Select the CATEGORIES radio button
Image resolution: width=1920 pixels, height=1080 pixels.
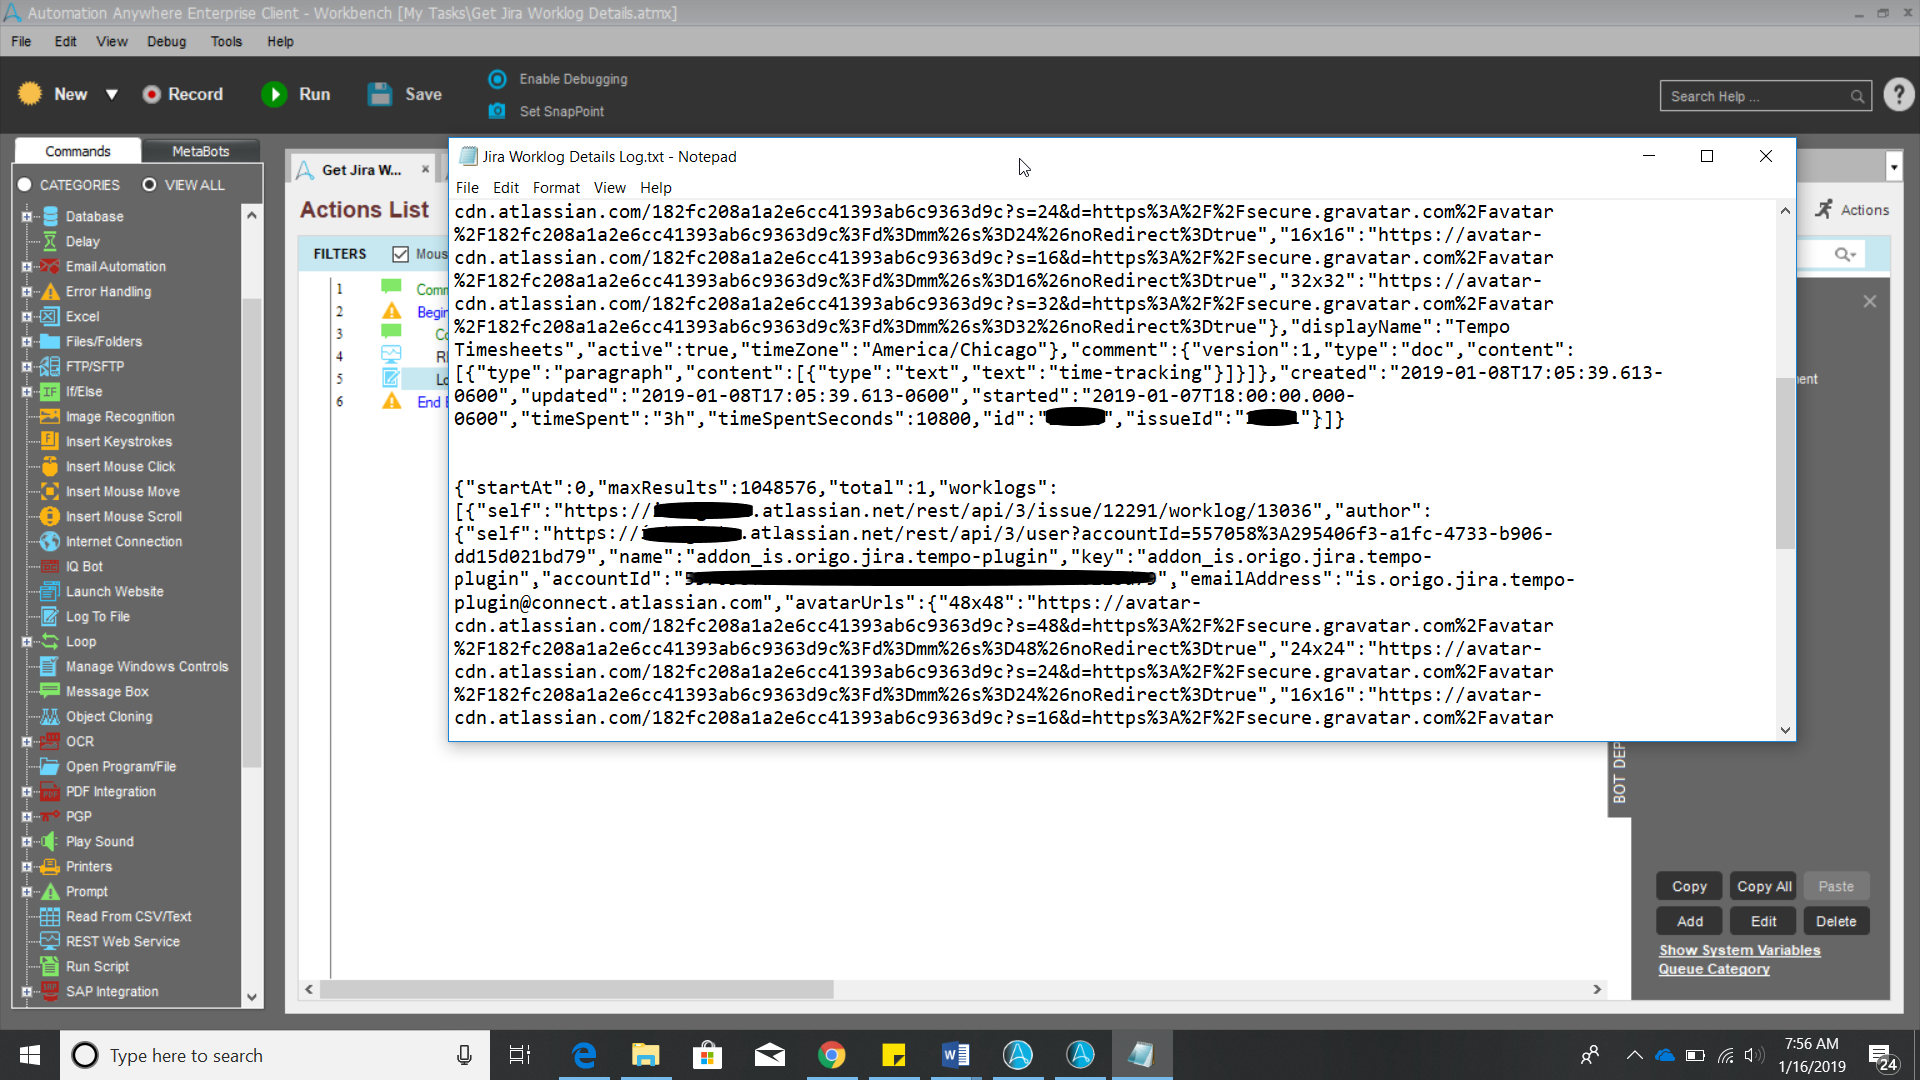[x=25, y=185]
